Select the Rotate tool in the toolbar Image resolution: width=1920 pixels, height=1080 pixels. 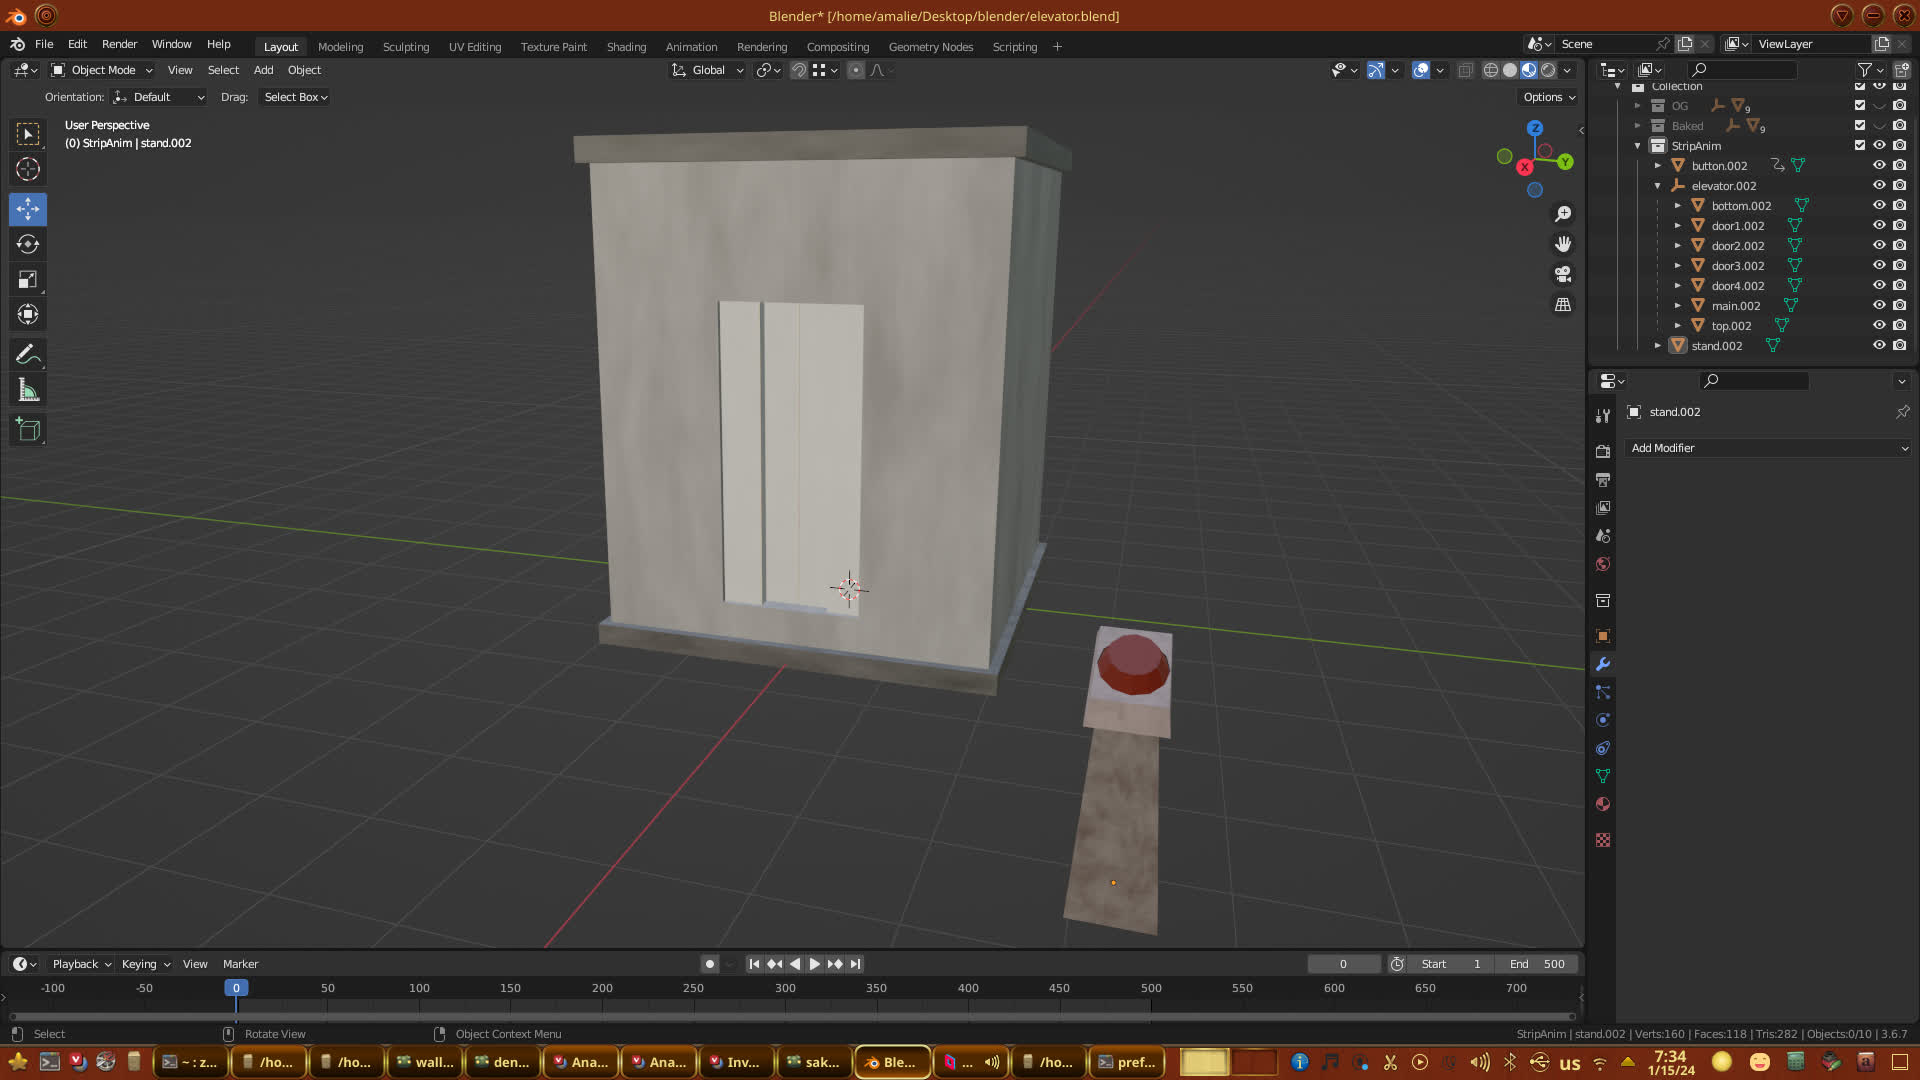(x=28, y=244)
